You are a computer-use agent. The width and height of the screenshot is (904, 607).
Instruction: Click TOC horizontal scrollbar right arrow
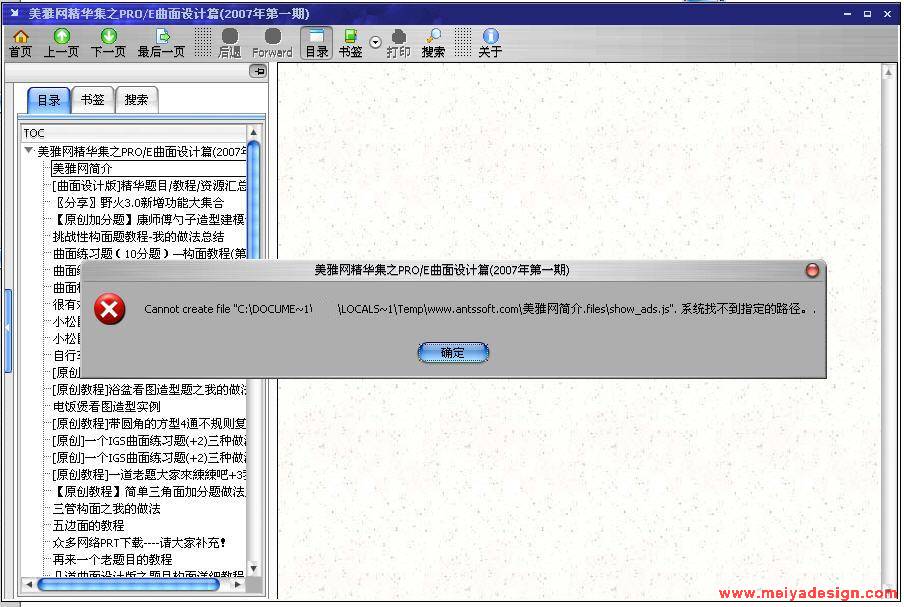click(238, 585)
